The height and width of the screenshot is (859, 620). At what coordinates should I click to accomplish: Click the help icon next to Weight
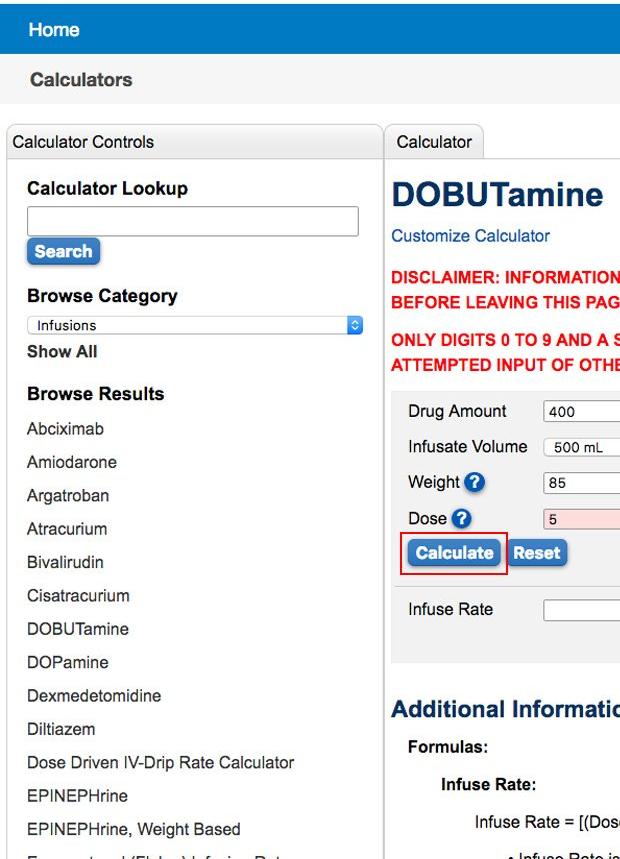click(x=475, y=482)
